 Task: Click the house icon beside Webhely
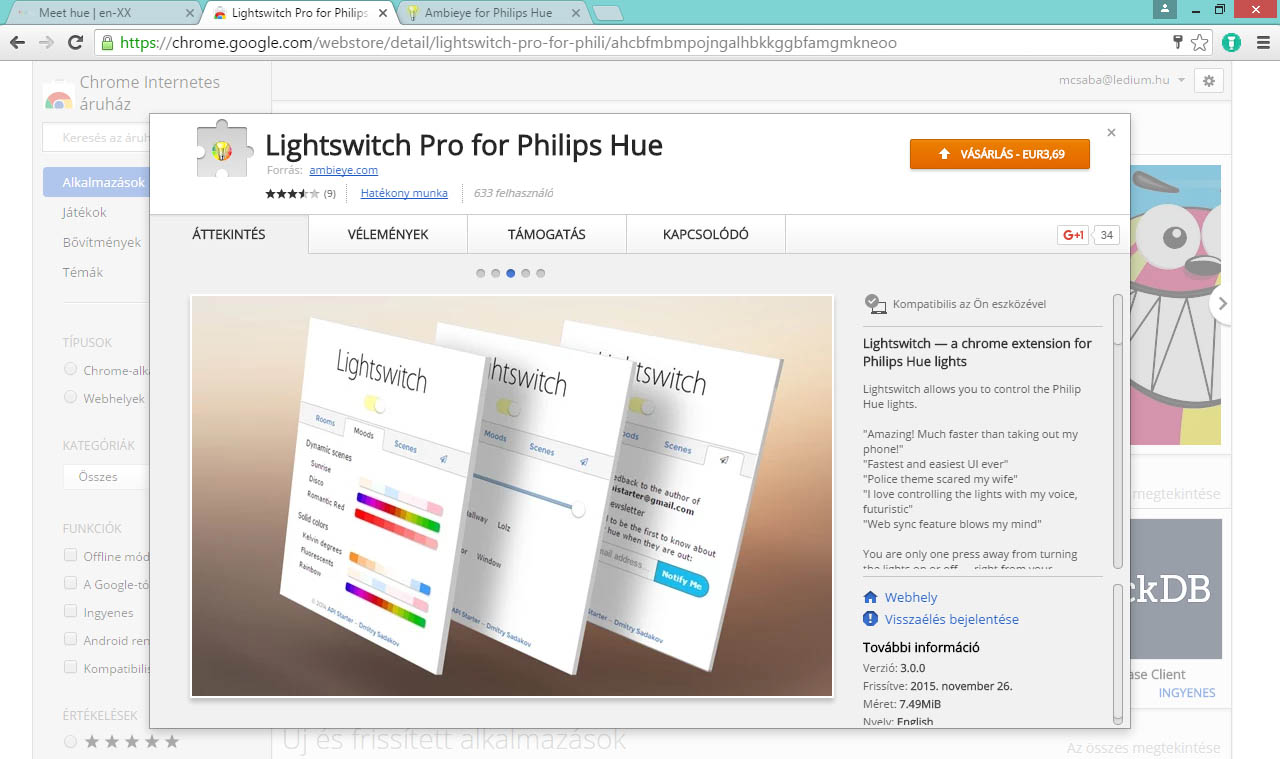pos(870,597)
